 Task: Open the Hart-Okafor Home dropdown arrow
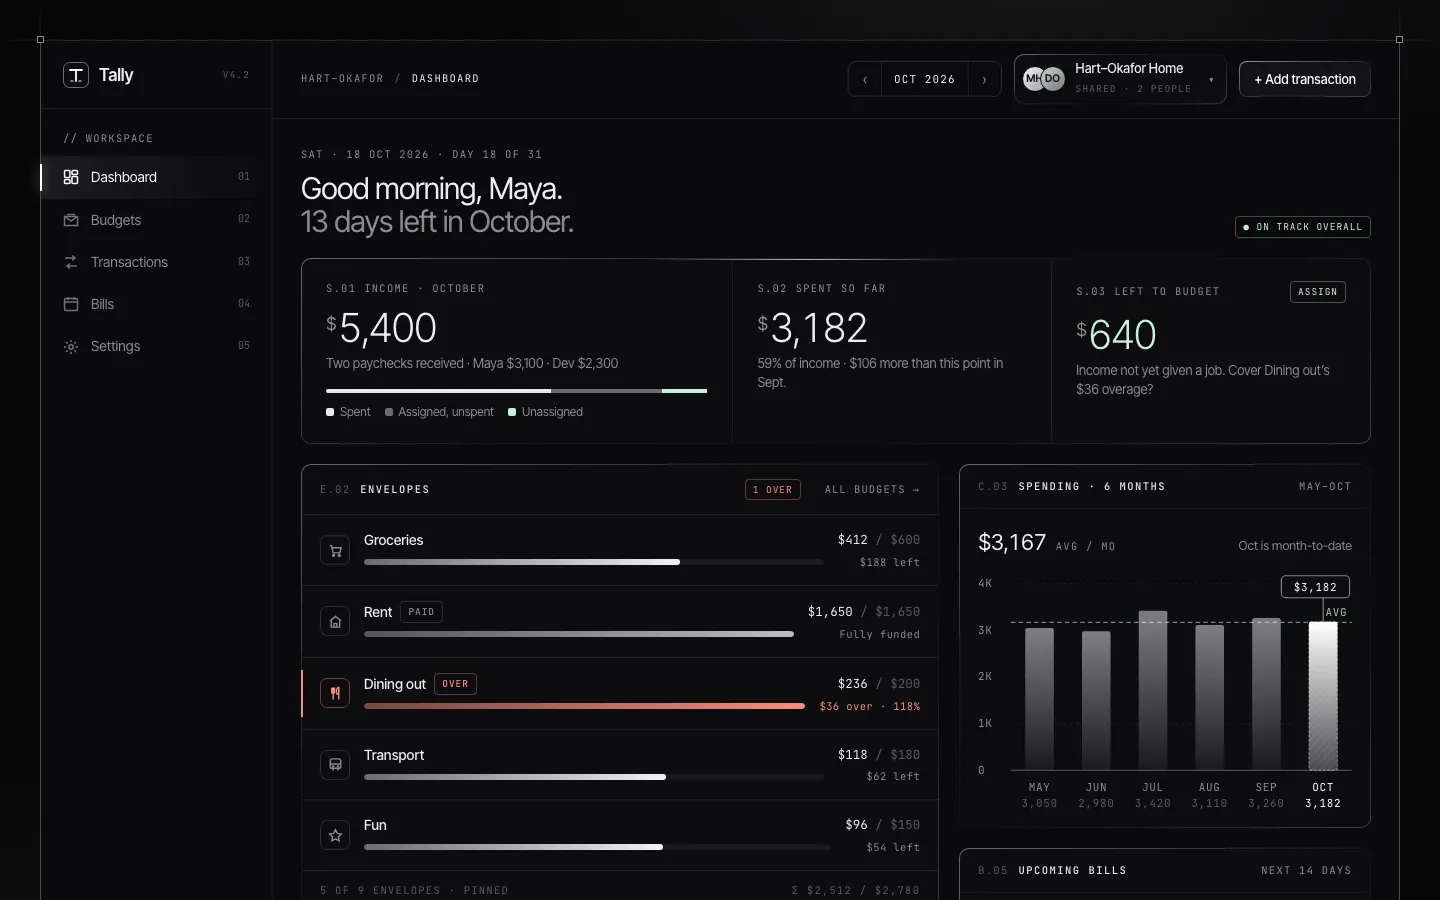coord(1211,80)
